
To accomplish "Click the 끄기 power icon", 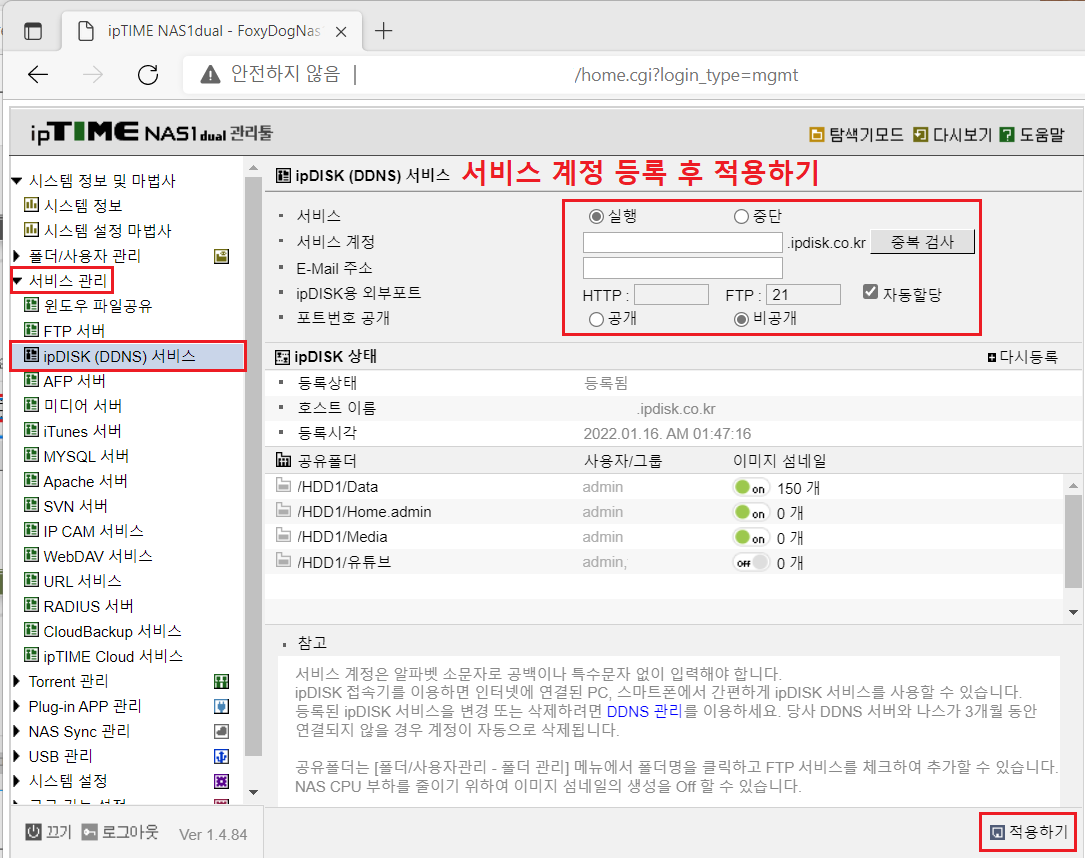I will tap(33, 832).
